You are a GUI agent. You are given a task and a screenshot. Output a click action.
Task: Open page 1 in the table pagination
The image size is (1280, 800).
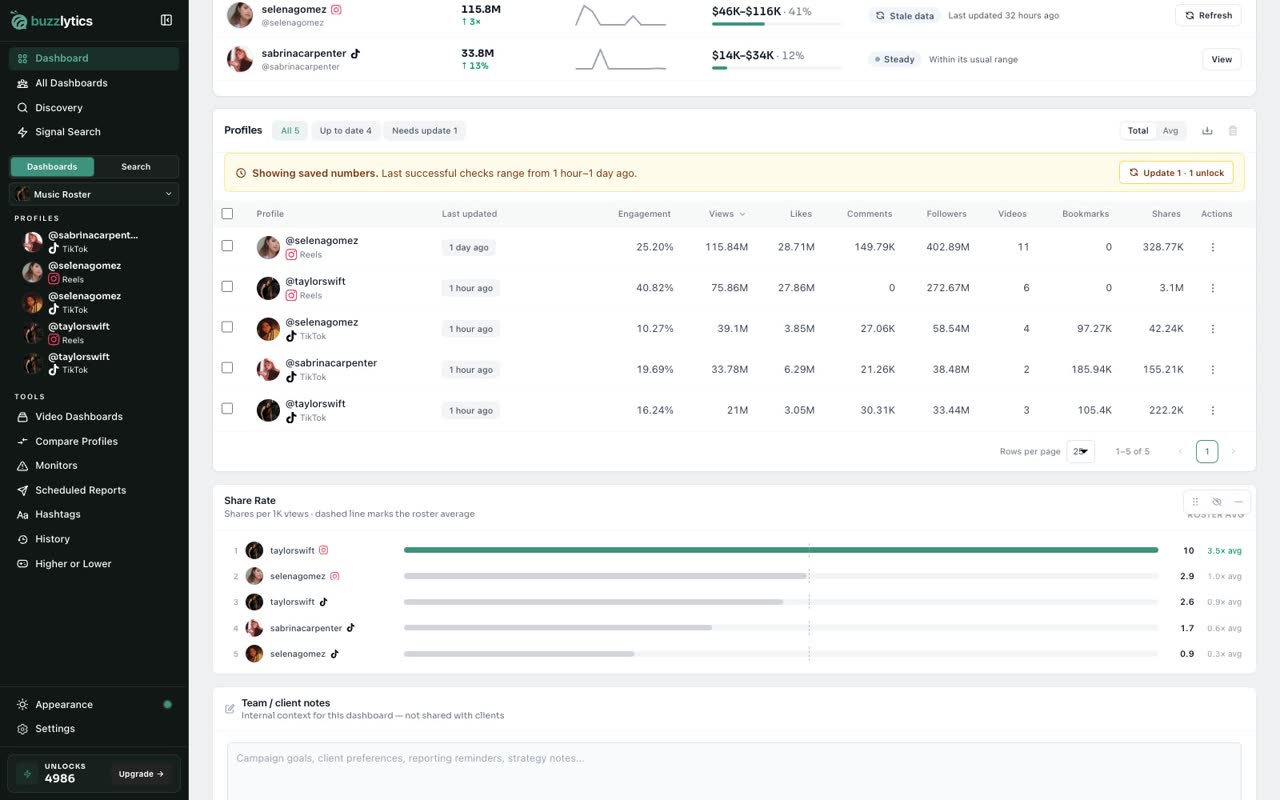(1207, 452)
